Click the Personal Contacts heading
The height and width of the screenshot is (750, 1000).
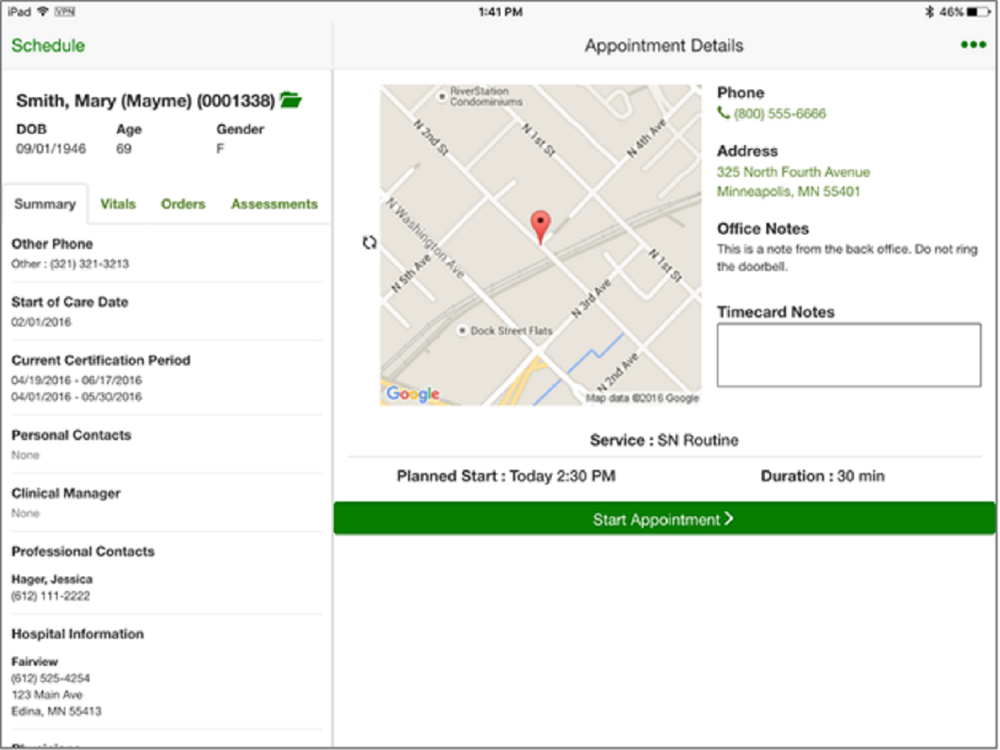71,435
